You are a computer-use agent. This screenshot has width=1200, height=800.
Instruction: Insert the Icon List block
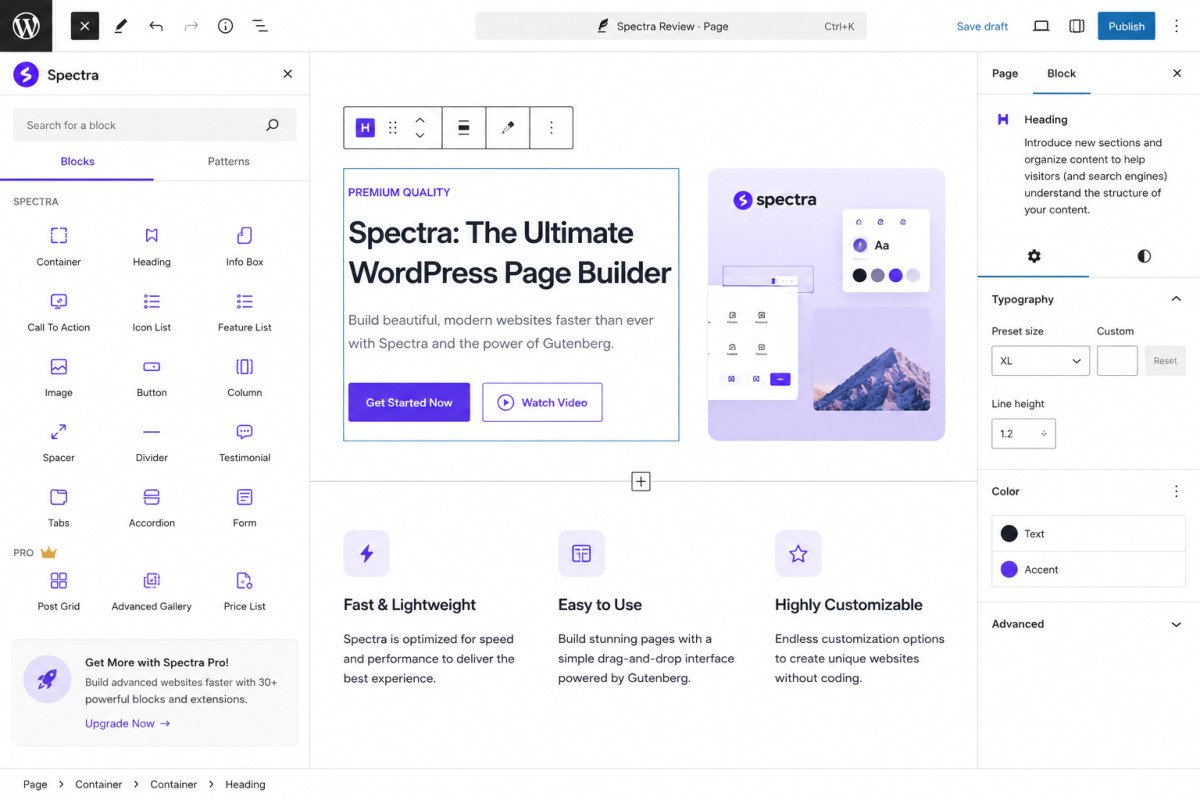(x=151, y=312)
